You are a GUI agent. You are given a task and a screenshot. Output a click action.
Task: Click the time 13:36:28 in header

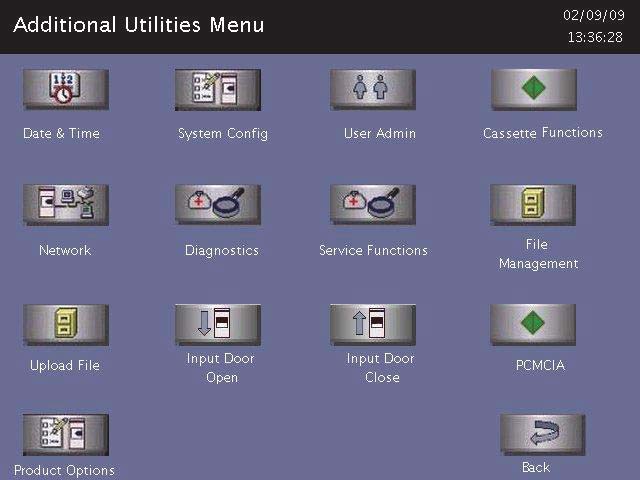(595, 37)
